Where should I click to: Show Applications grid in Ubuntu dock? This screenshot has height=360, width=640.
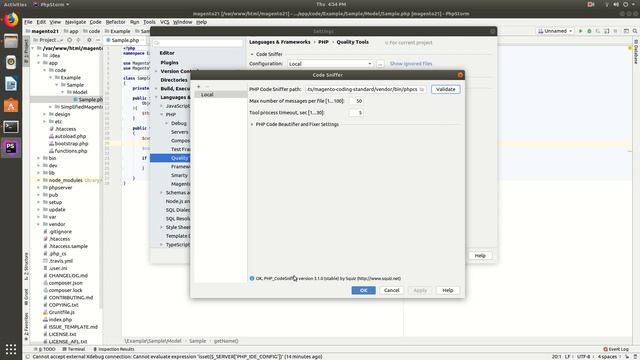[11, 349]
